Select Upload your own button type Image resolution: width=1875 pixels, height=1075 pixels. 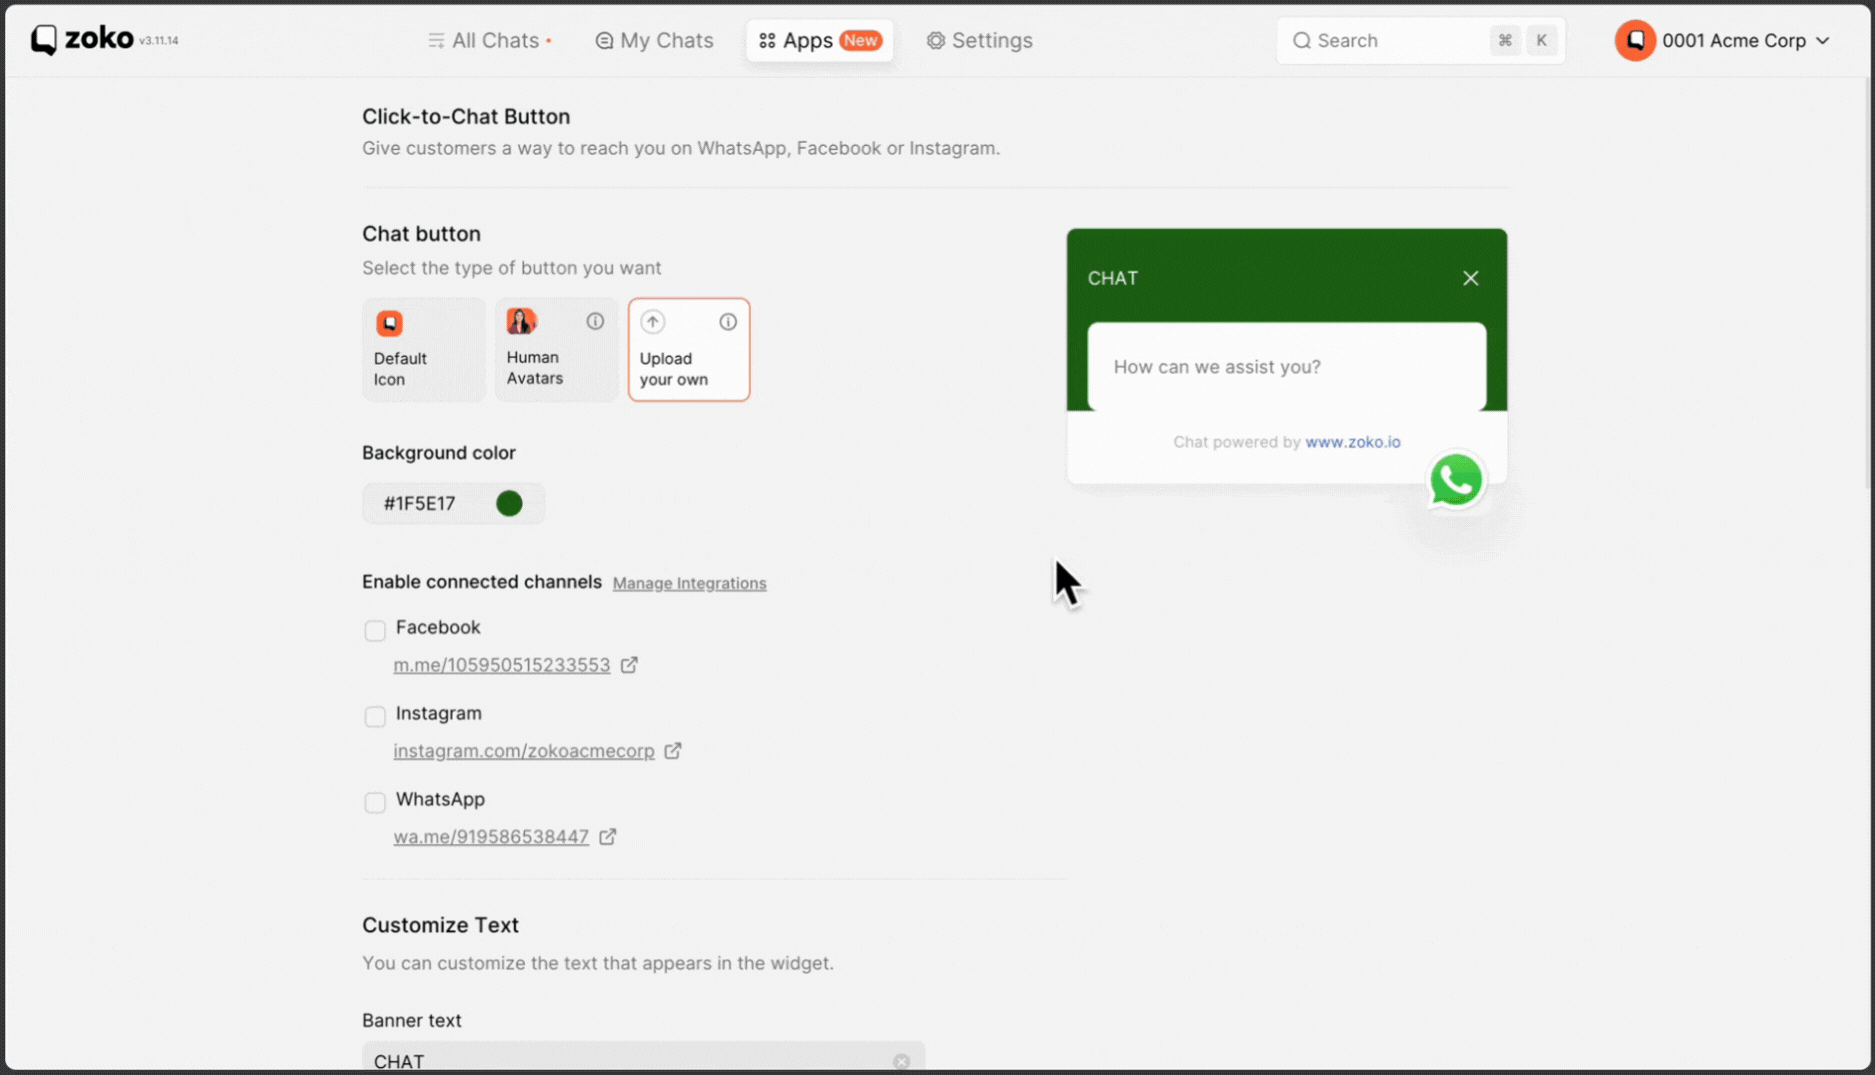click(689, 349)
